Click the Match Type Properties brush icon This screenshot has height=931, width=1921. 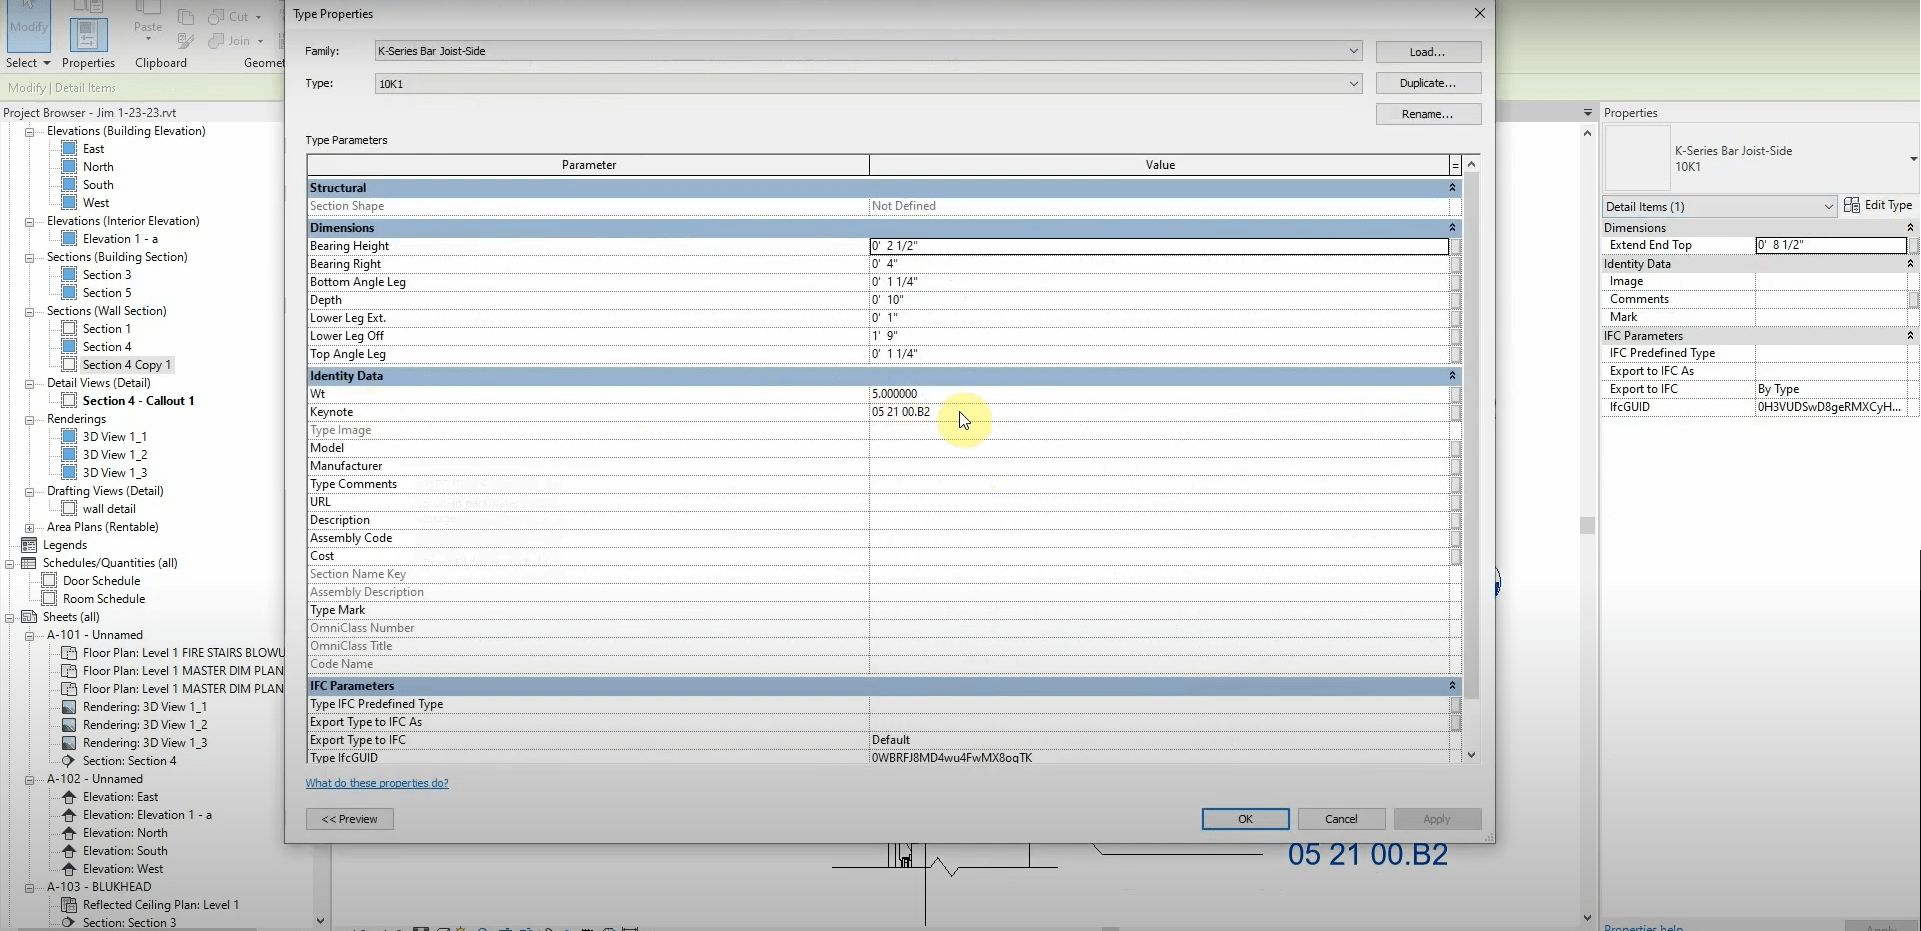click(x=185, y=40)
